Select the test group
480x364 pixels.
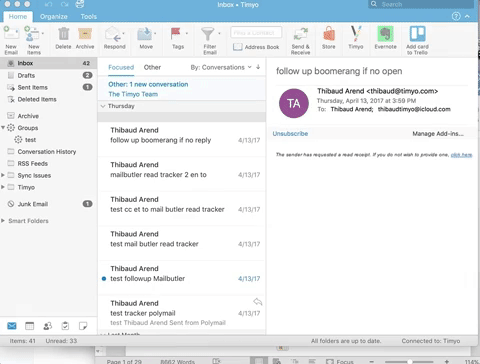(48, 140)
